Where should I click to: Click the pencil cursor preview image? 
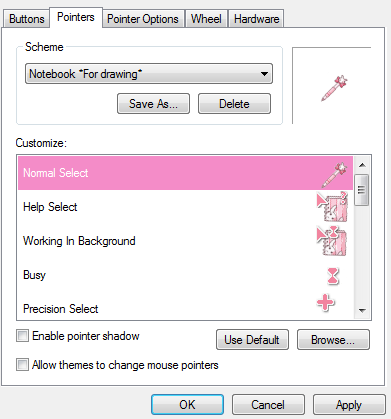click(334, 88)
